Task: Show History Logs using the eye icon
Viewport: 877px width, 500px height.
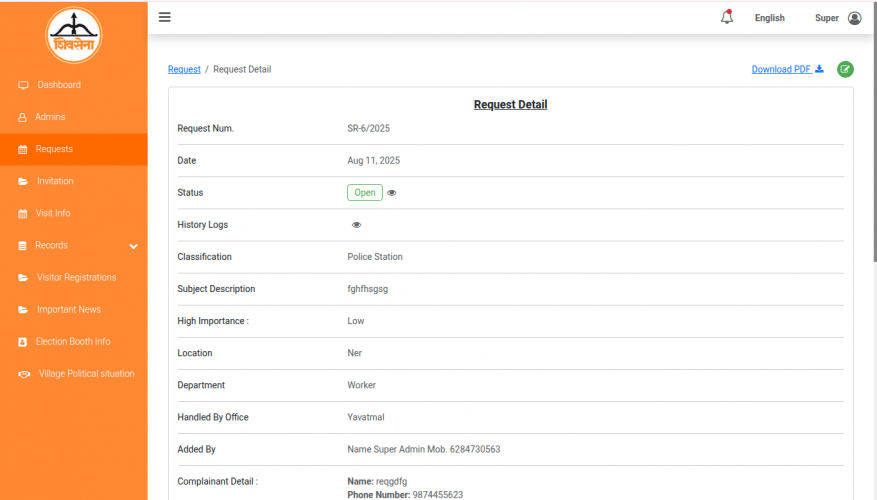Action: [356, 225]
